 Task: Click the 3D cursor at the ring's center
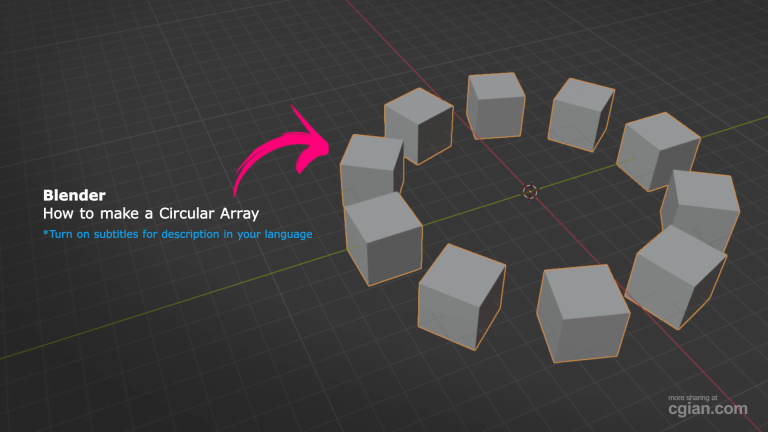(530, 192)
